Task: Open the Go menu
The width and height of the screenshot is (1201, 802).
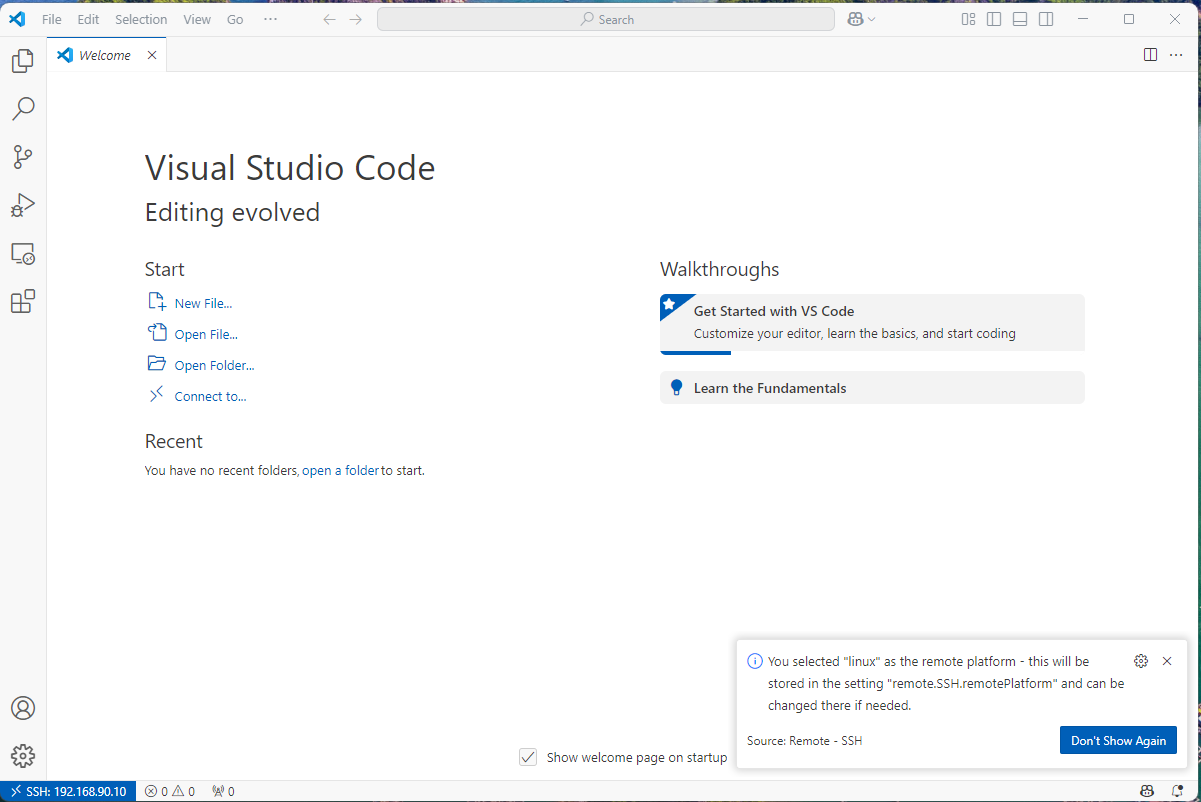Action: click(235, 19)
